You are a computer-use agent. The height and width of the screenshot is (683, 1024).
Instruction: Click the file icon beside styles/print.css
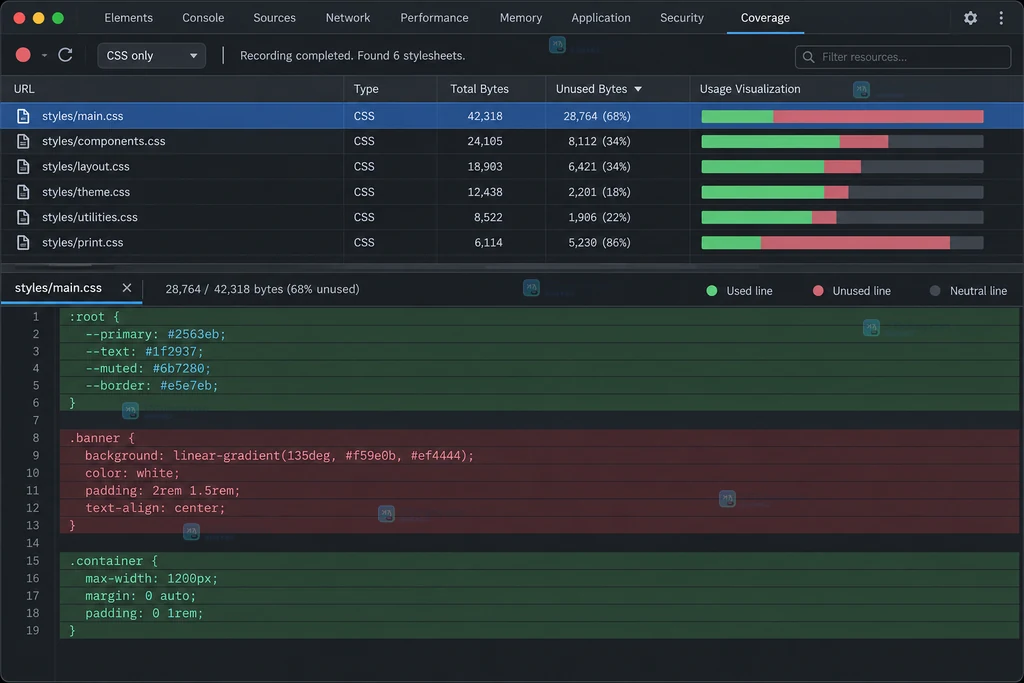pyautogui.click(x=23, y=242)
